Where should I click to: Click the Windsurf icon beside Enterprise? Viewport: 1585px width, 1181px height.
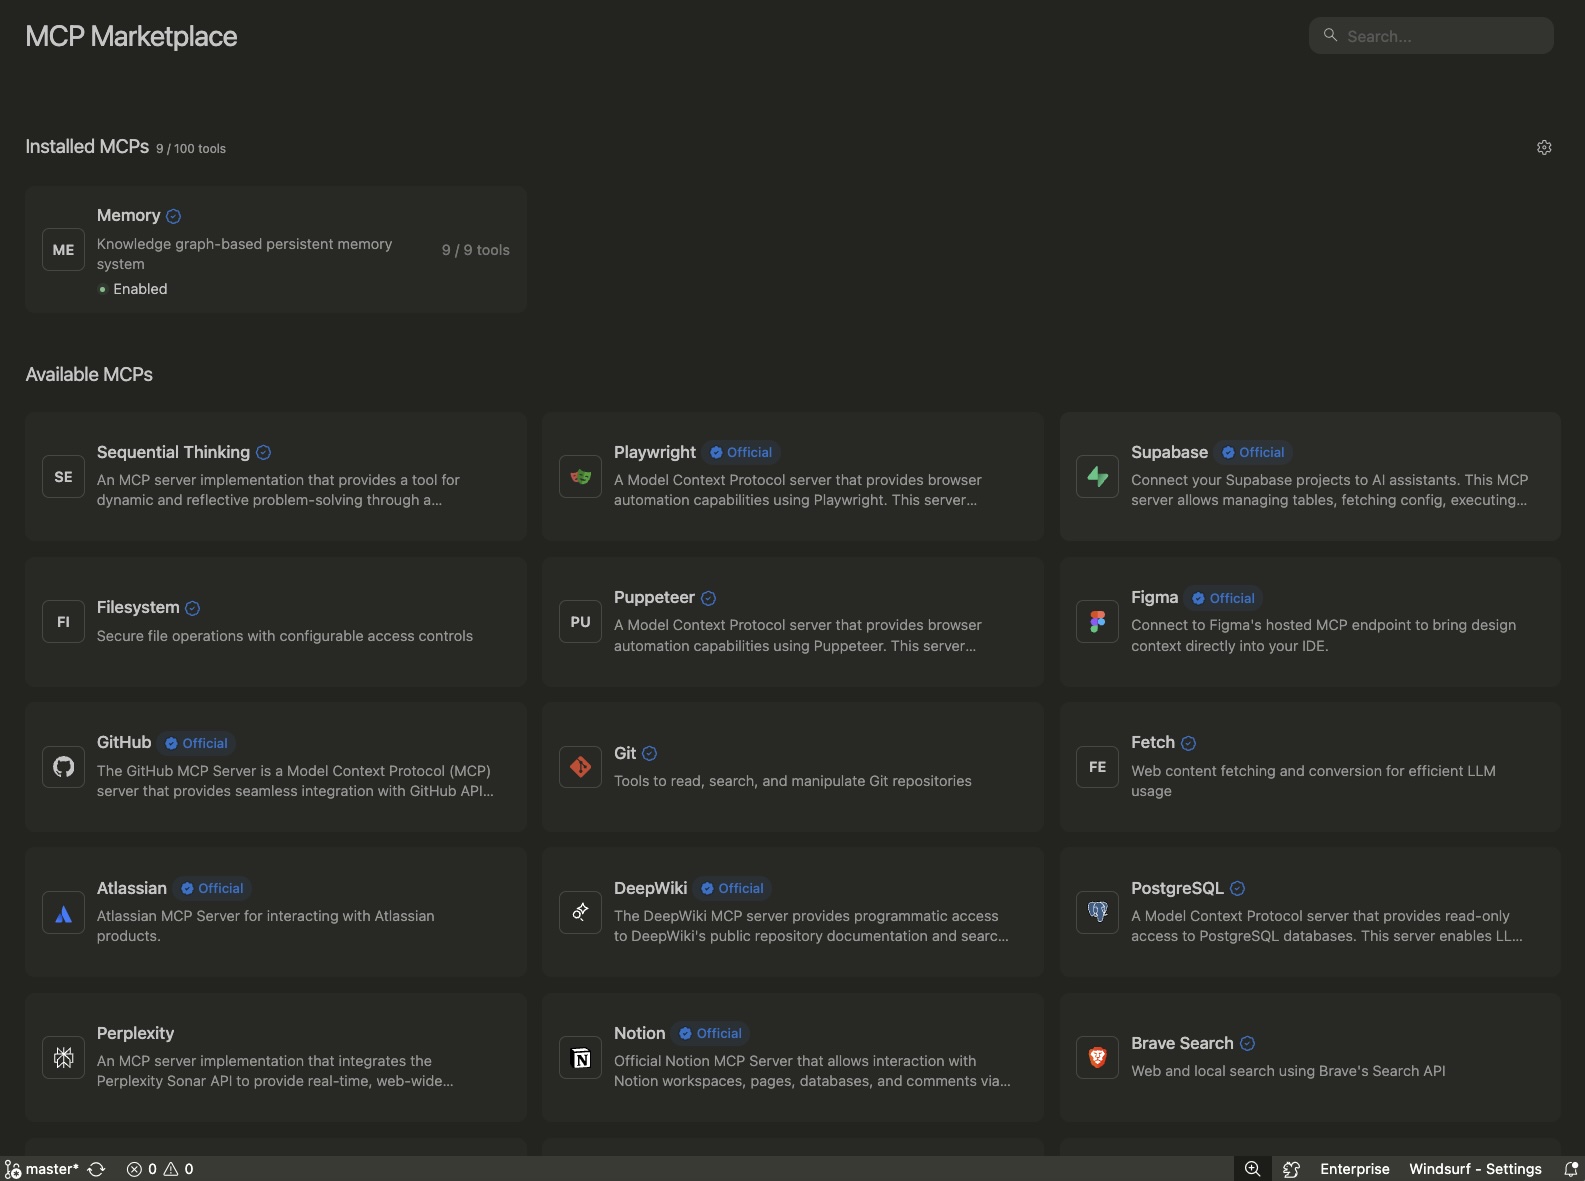[1291, 1169]
